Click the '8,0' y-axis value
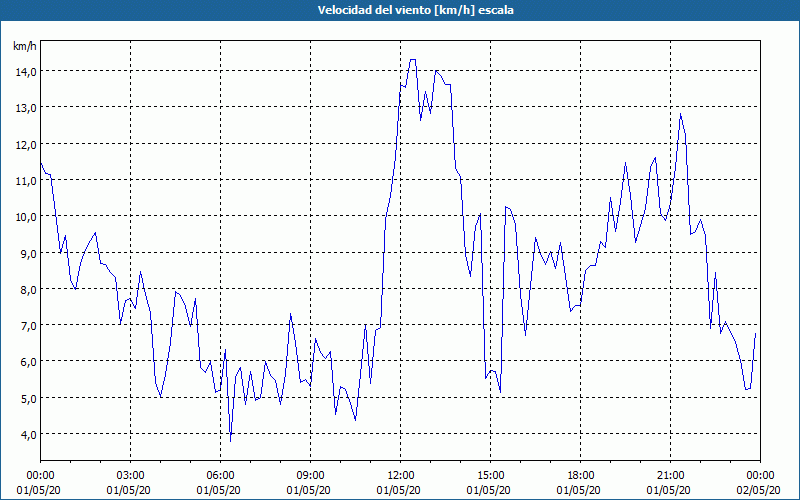The height and width of the screenshot is (500, 800). click(28, 290)
